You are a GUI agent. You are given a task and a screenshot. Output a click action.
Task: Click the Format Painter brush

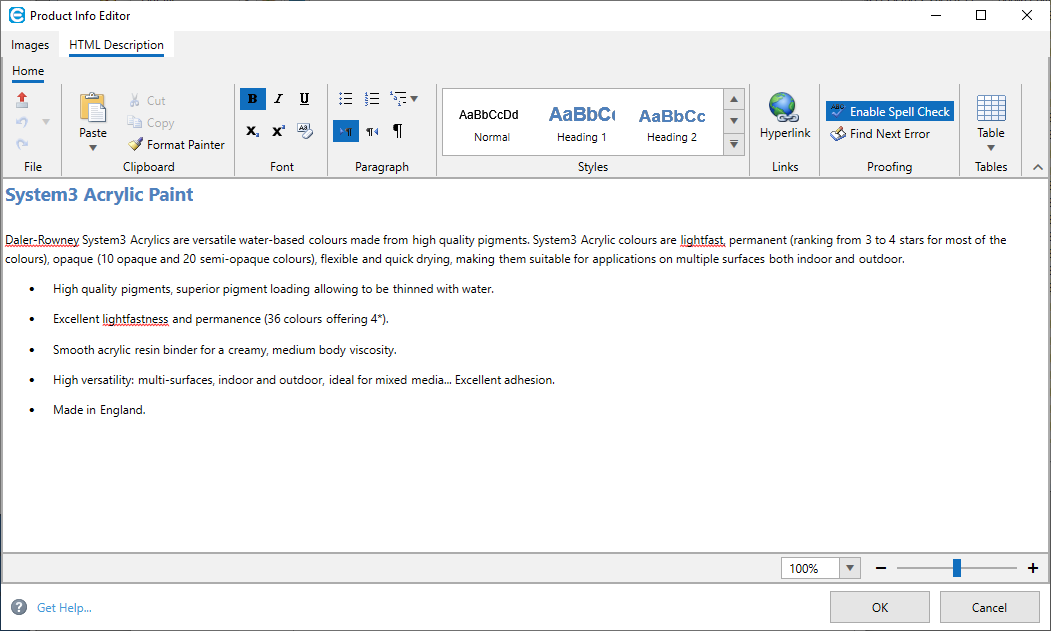(176, 145)
